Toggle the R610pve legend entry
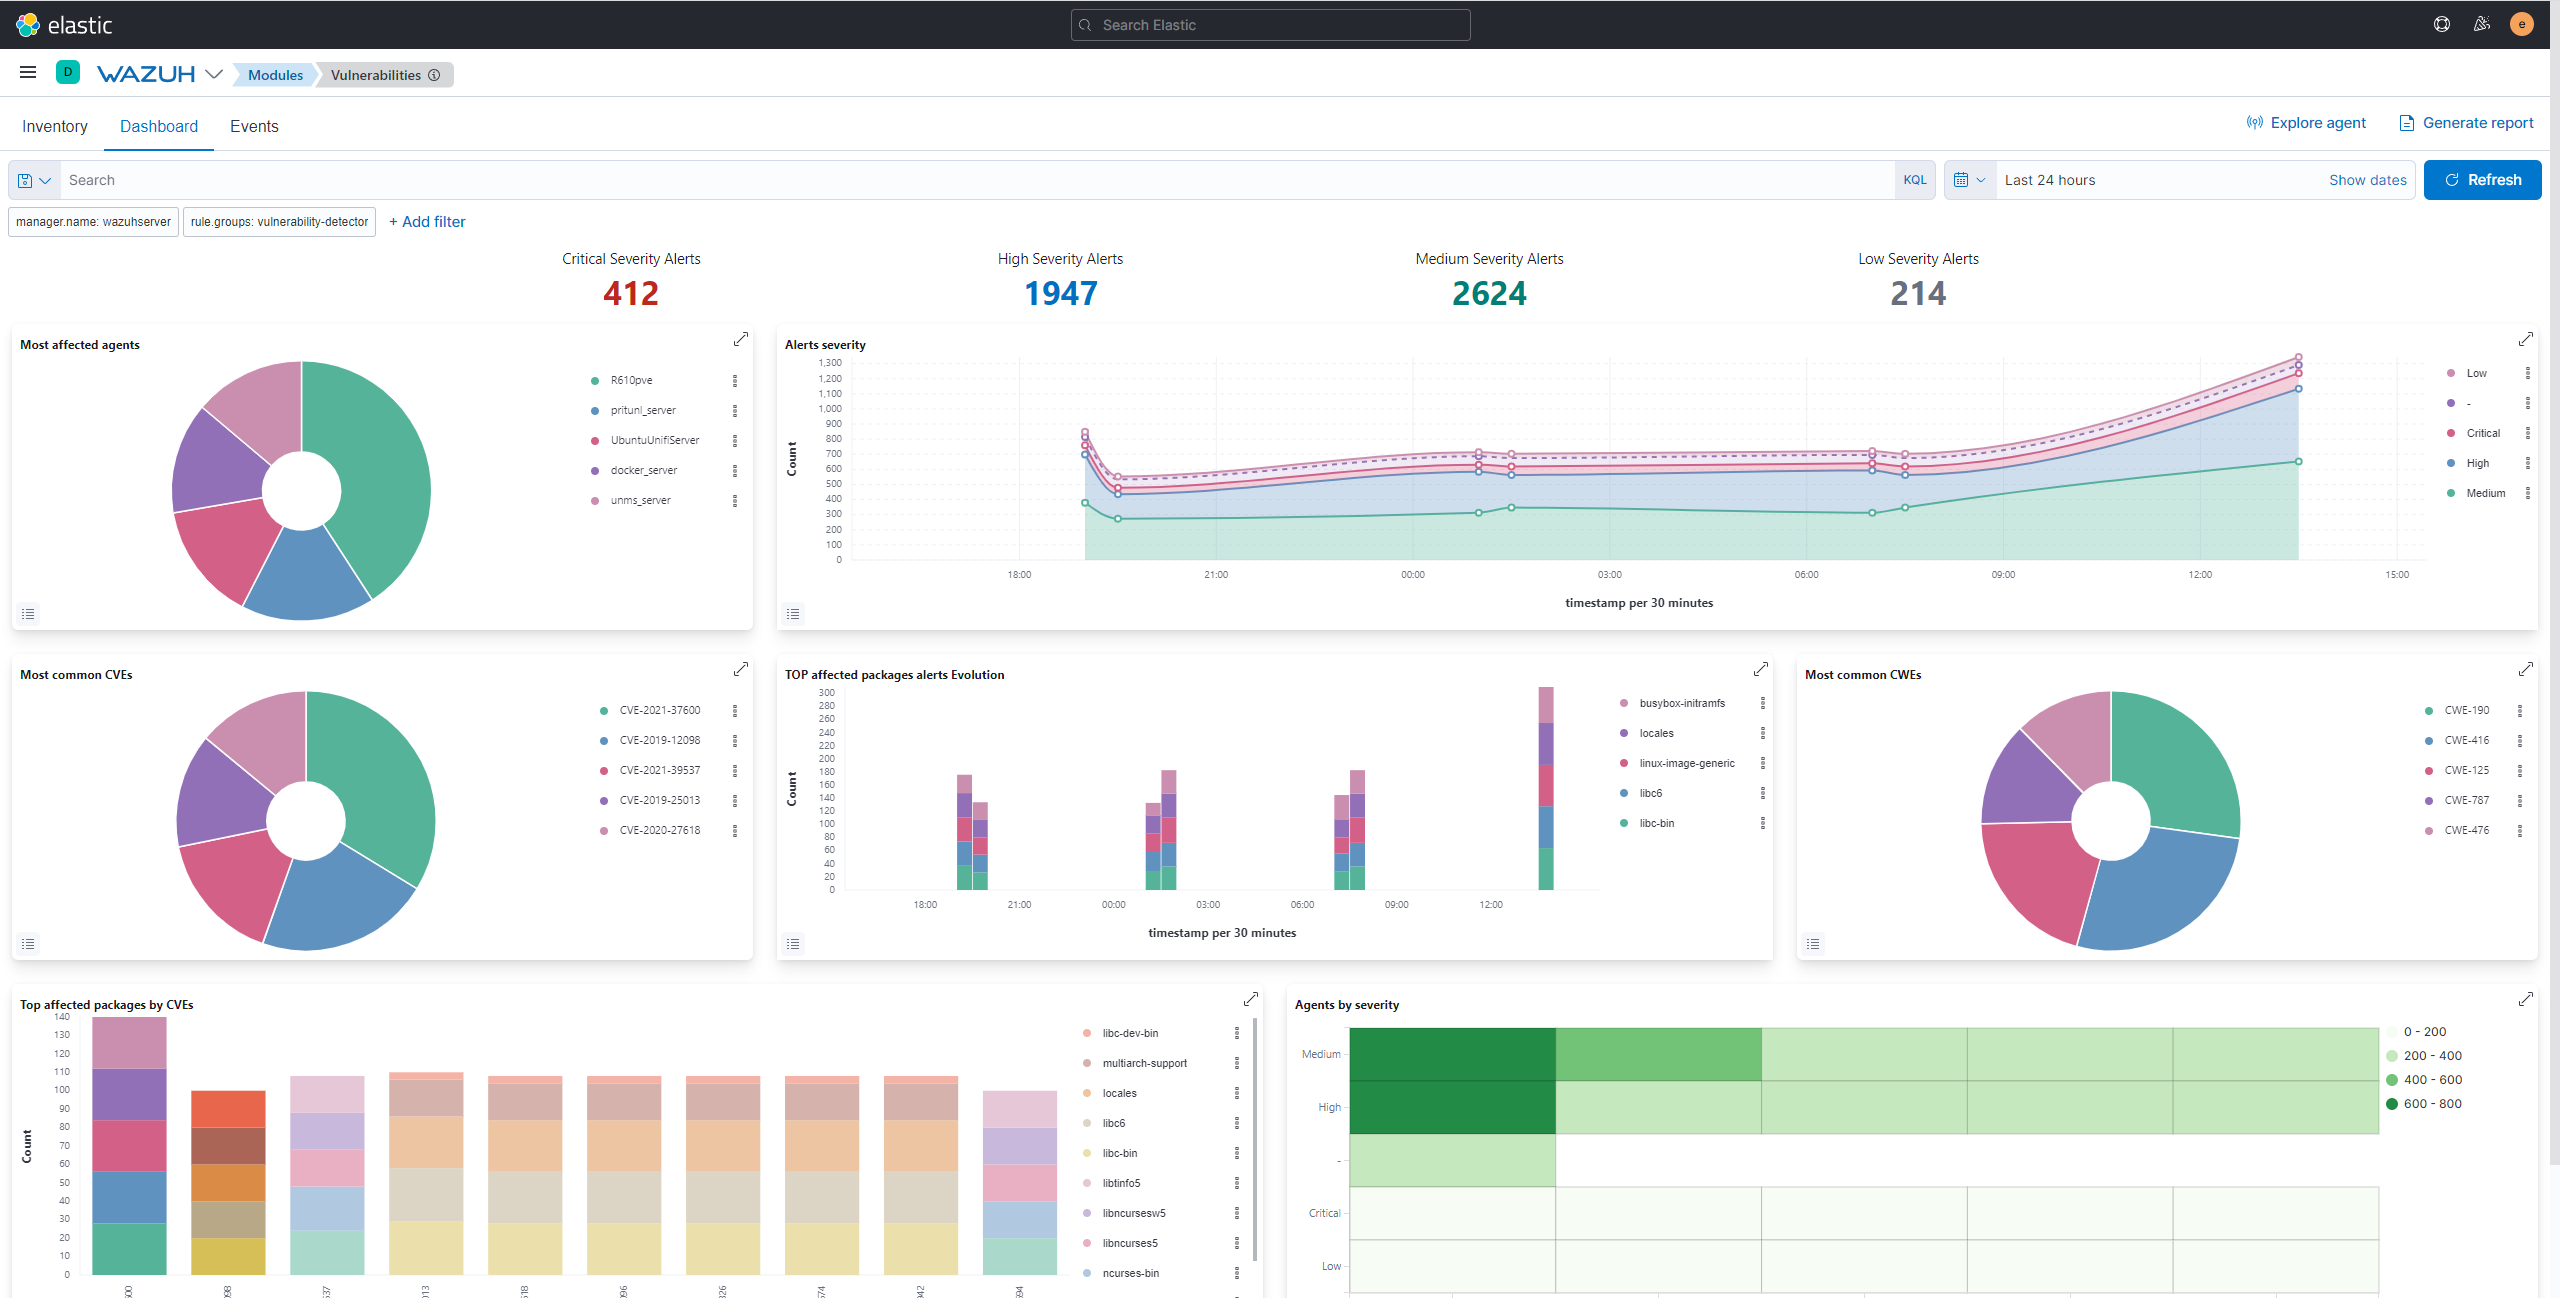The width and height of the screenshot is (2560, 1298). point(631,380)
